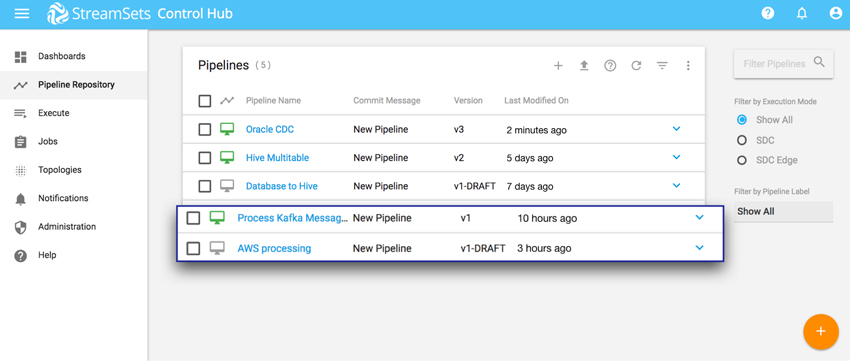The image size is (850, 362).
Task: Click the Administration shield sidebar icon
Action: click(x=21, y=227)
